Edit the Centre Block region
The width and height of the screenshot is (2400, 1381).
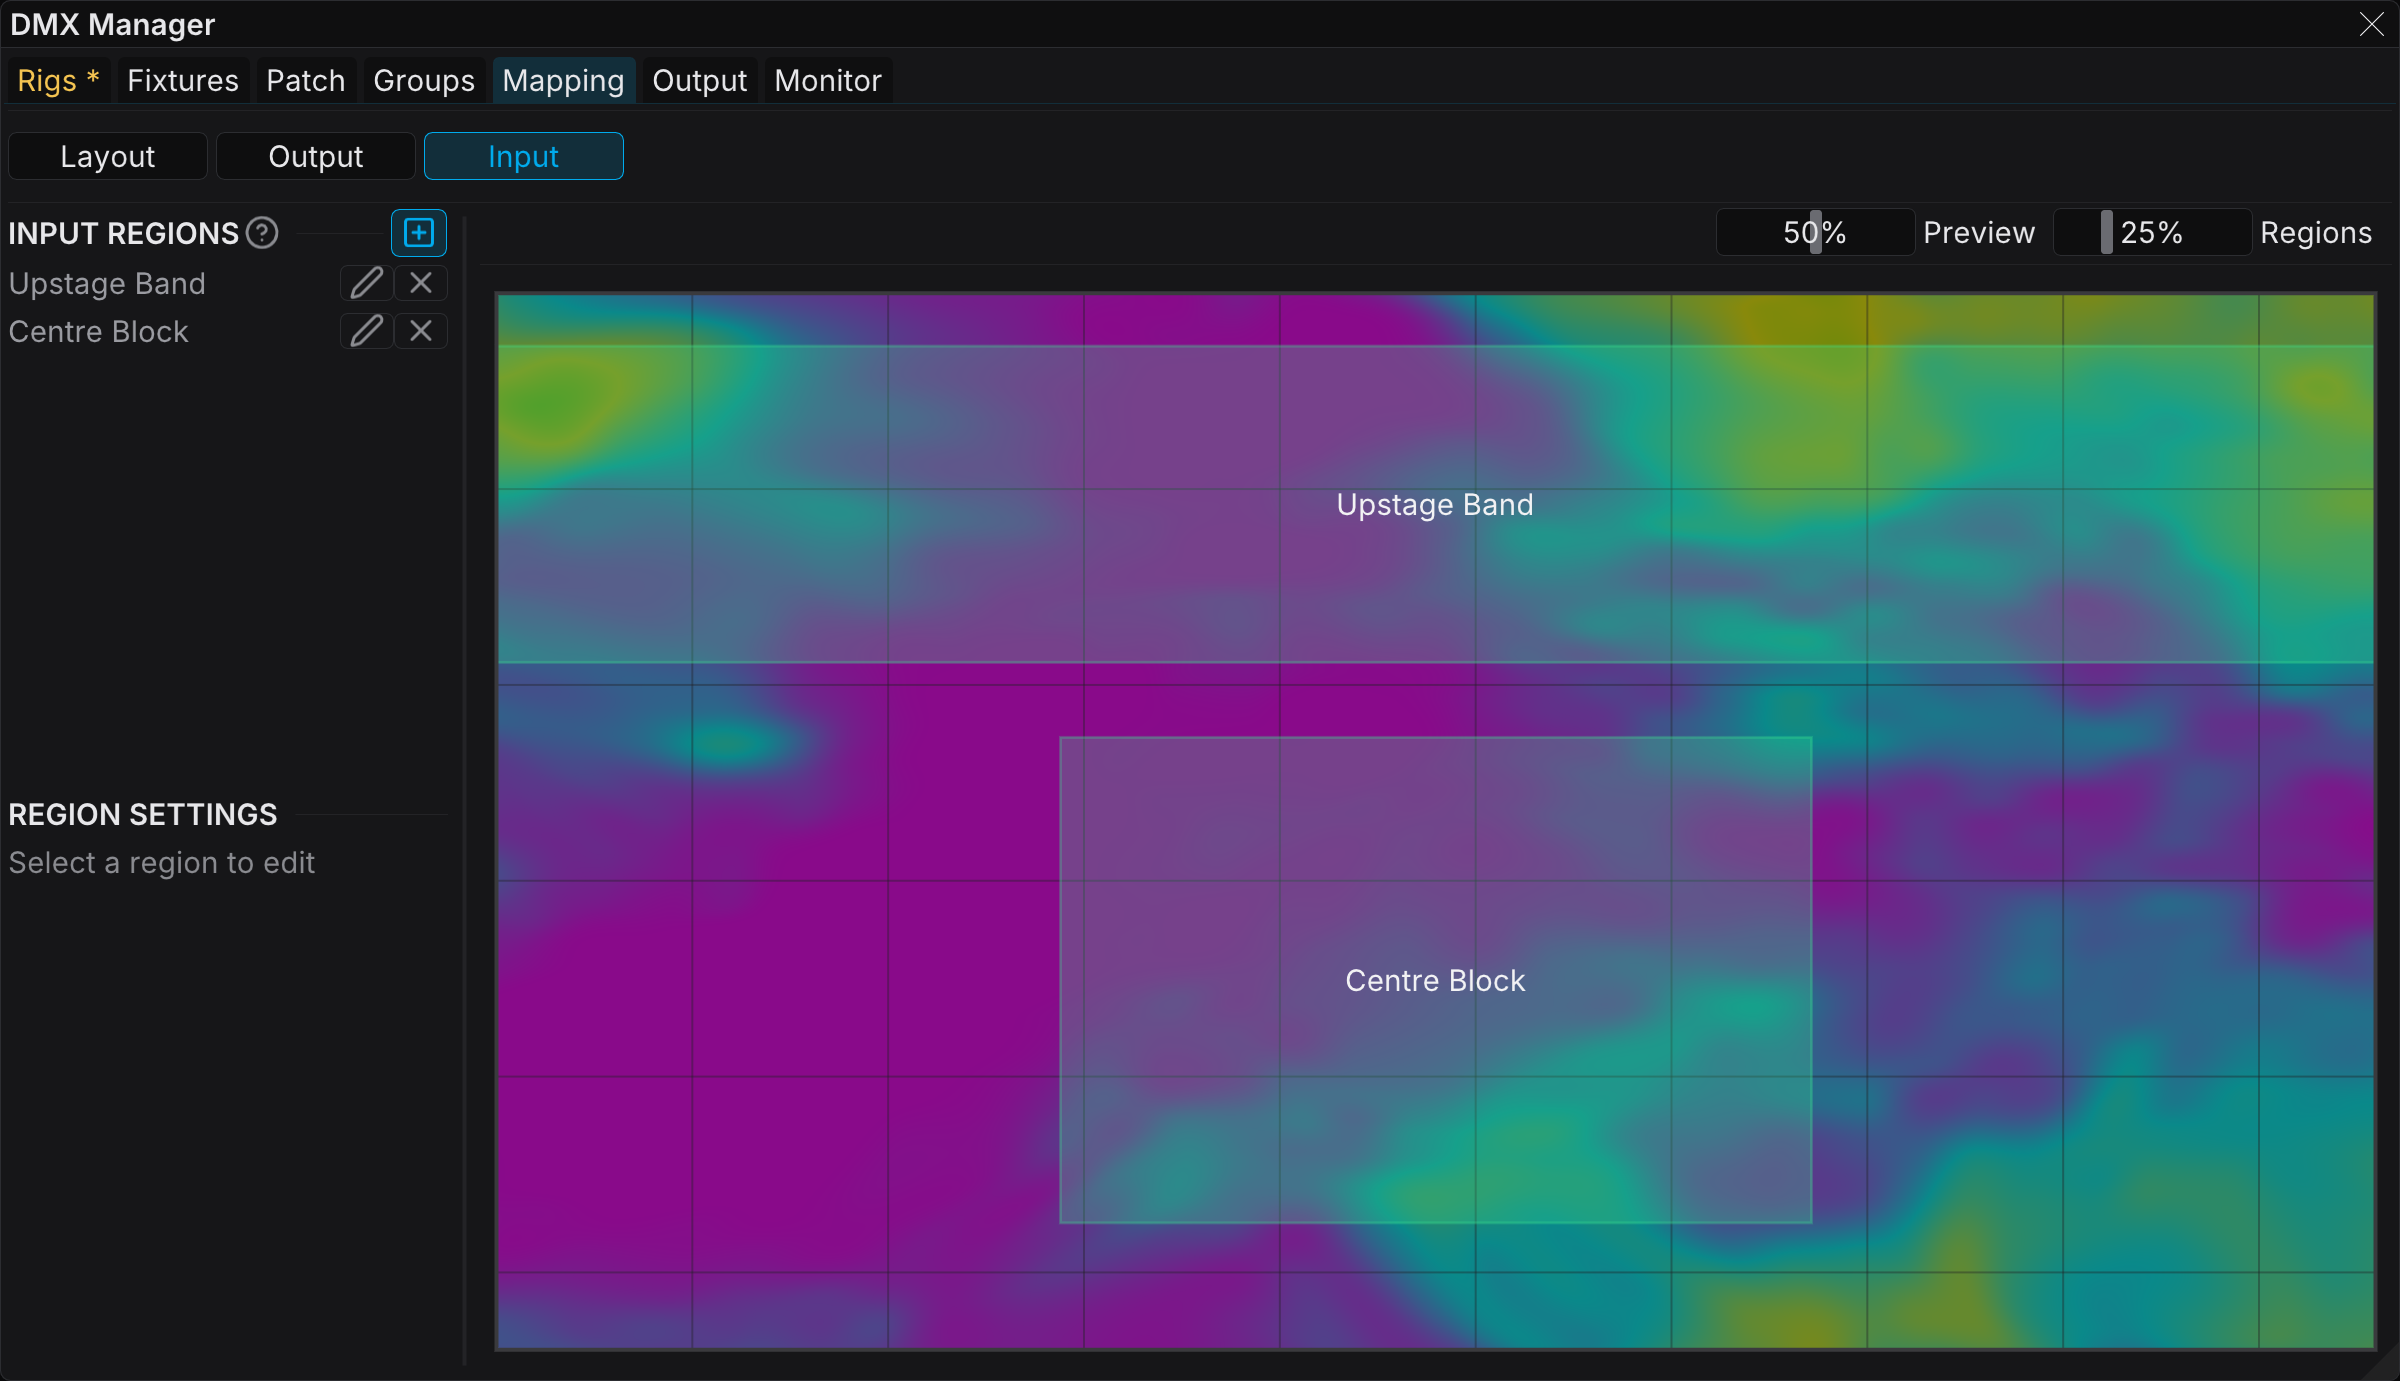(x=366, y=331)
